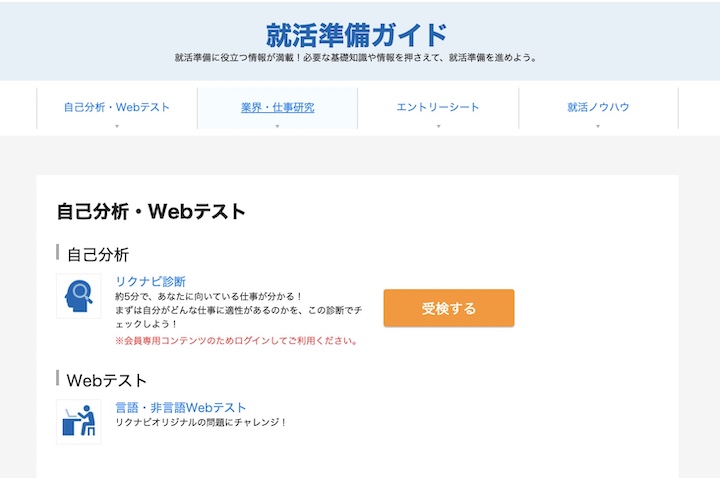Click the large 自己分析・Webテスト main heading
The image size is (720, 478).
point(151,212)
